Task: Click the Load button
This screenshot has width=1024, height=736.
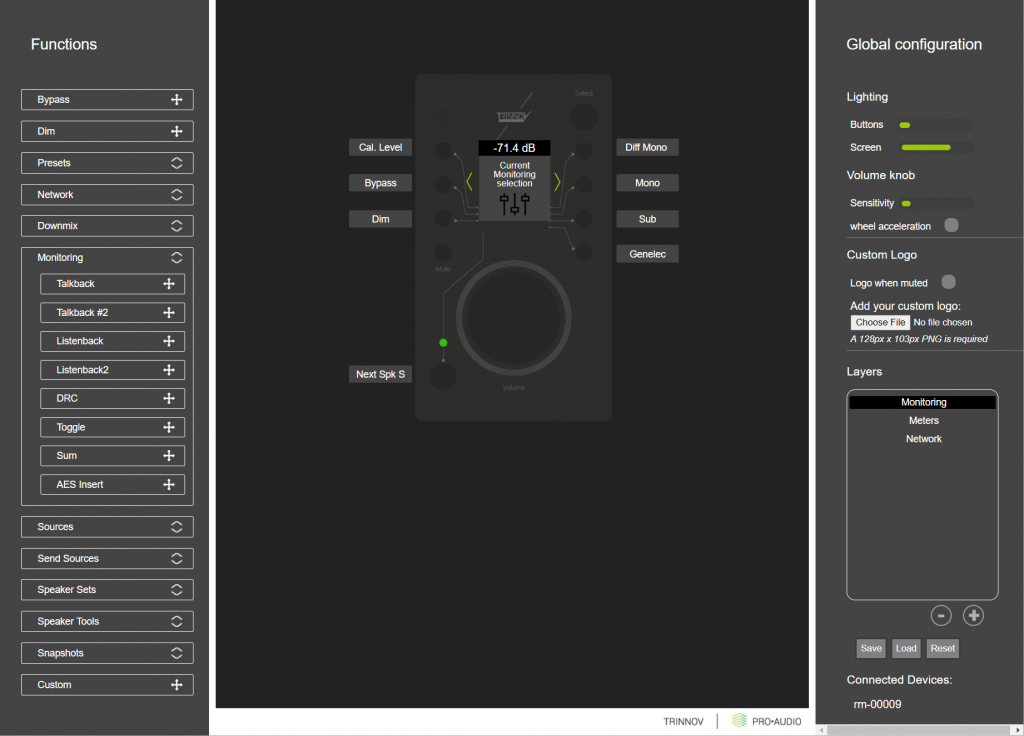Action: pos(906,648)
